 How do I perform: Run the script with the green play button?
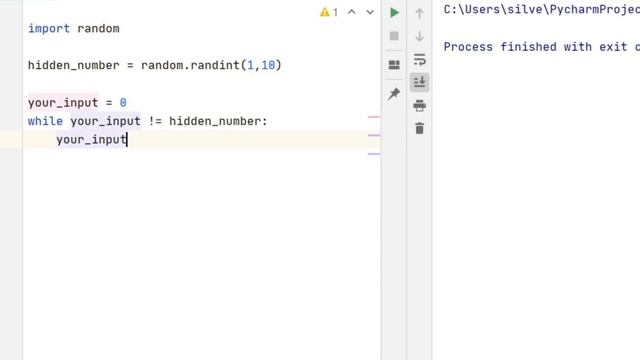click(x=394, y=13)
